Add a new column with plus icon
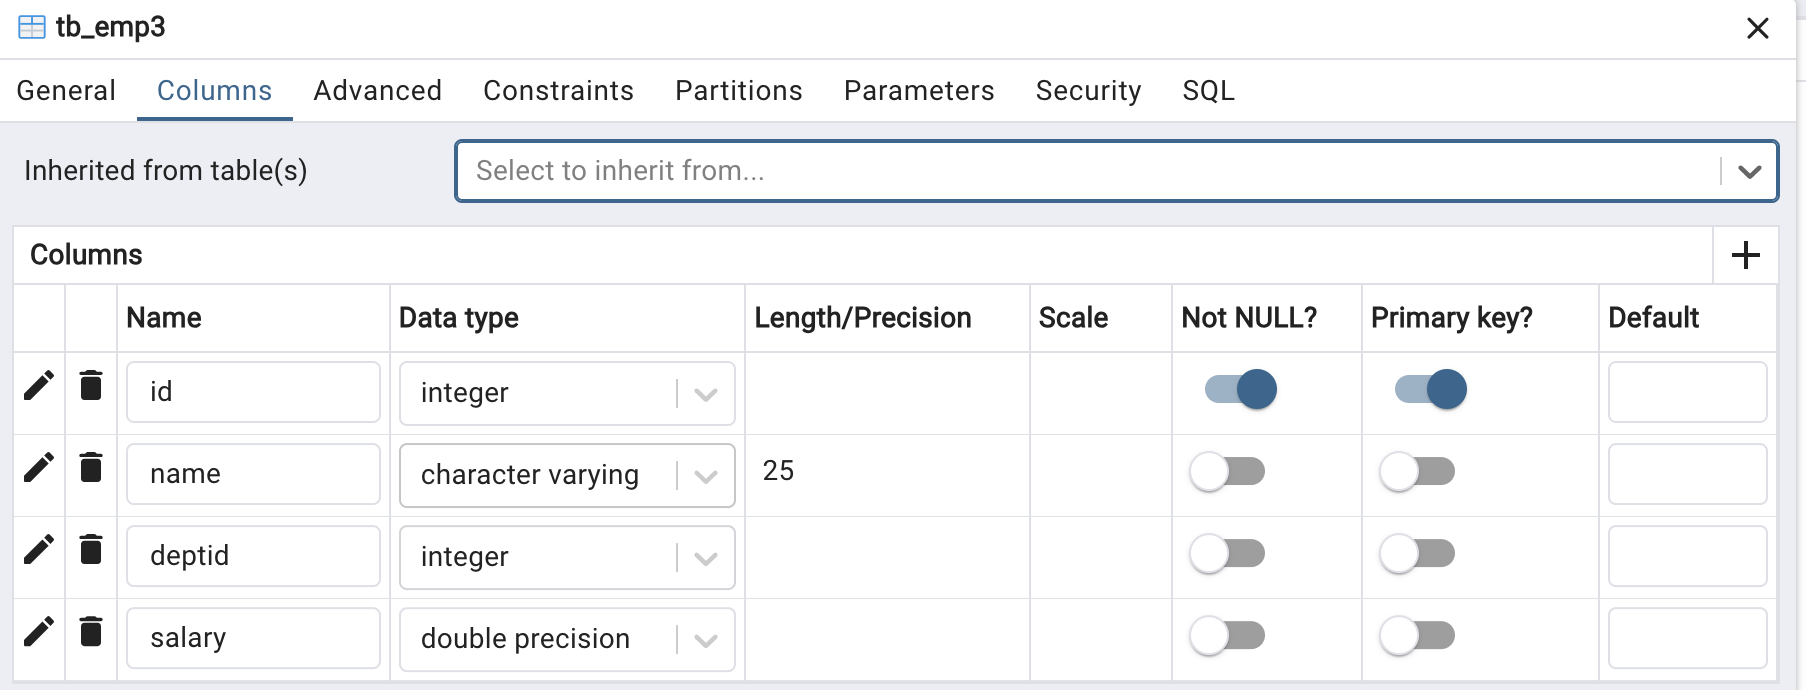 (x=1745, y=255)
